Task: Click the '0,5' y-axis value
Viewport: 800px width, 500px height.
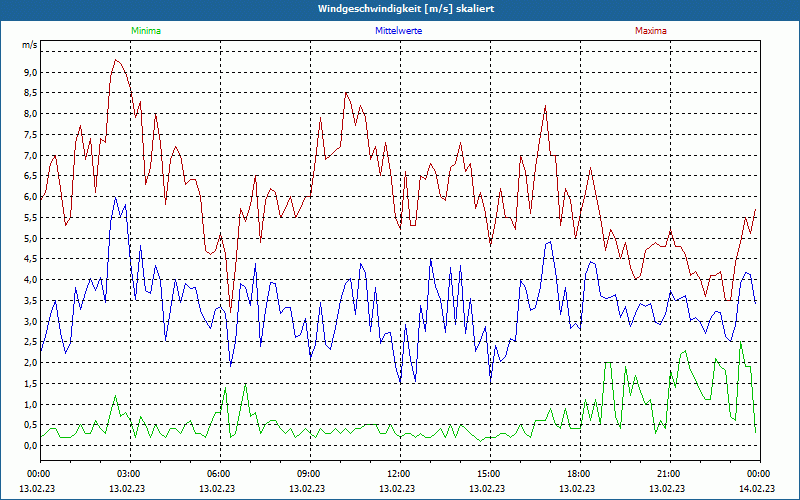Action: [x=31, y=425]
